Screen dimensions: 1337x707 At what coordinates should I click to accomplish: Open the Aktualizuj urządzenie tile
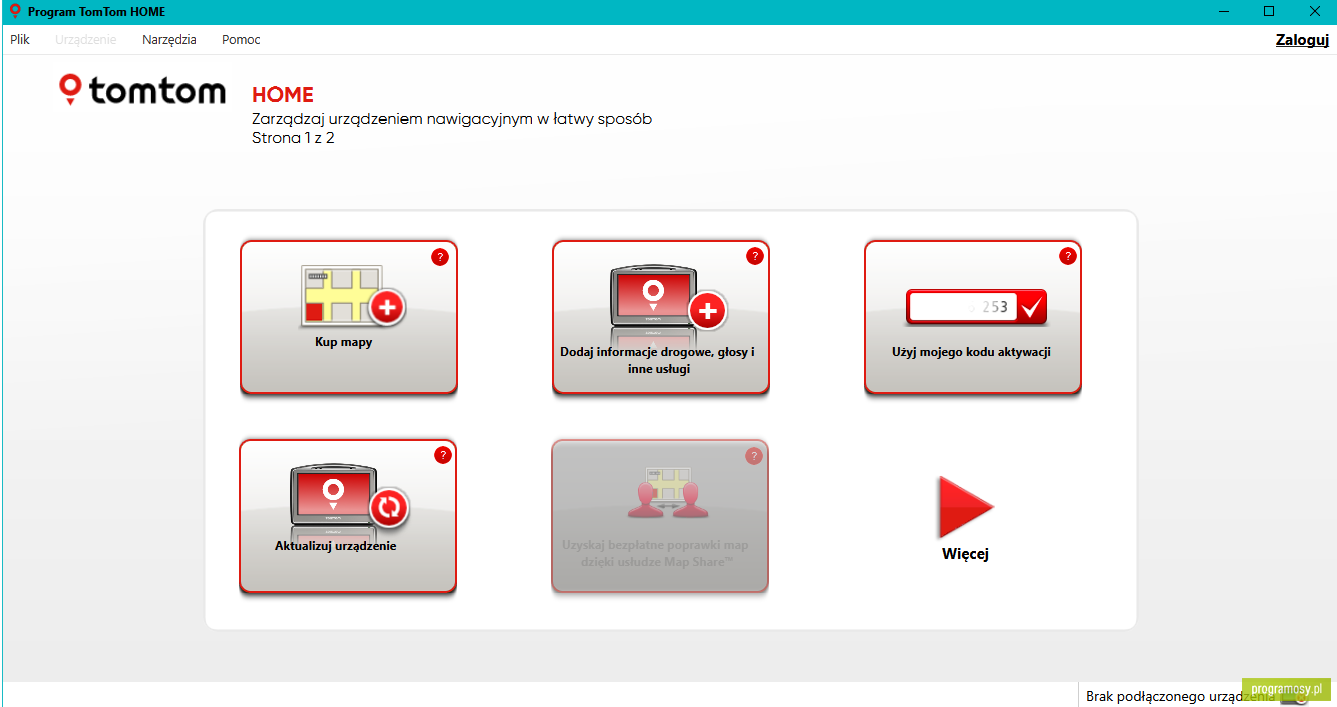348,516
